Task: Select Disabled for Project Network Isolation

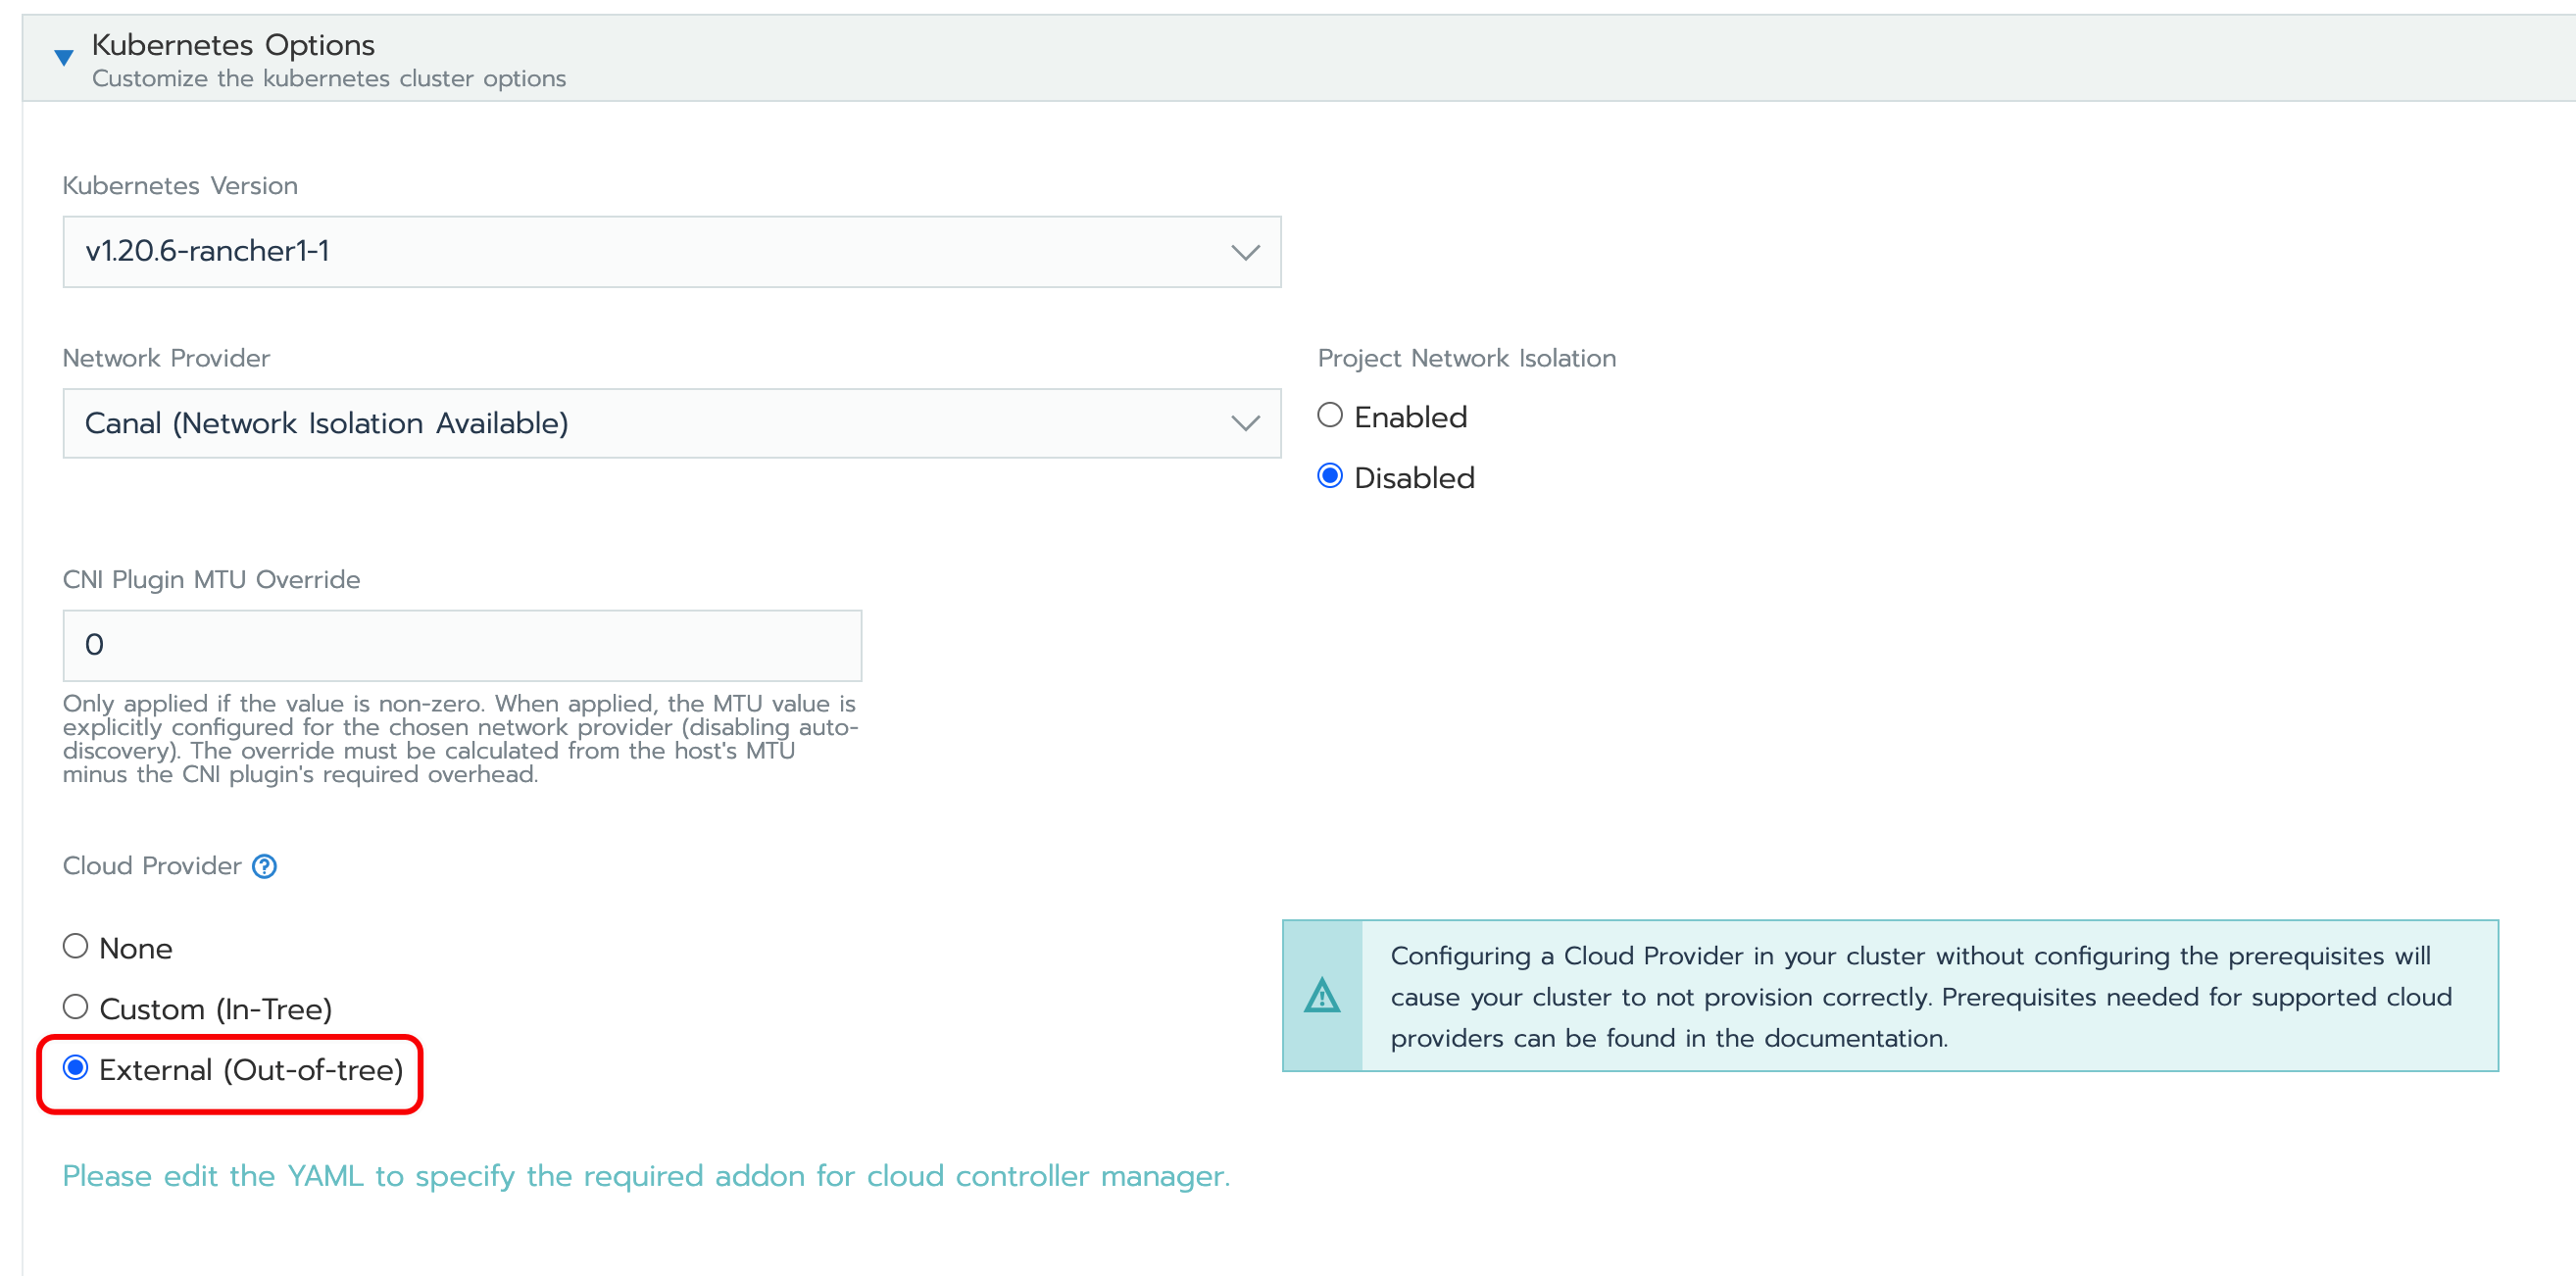Action: click(x=1330, y=477)
